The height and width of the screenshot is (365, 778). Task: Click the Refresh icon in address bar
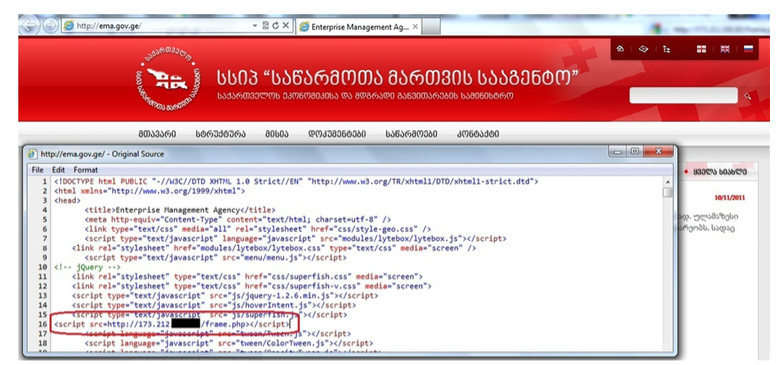point(275,26)
